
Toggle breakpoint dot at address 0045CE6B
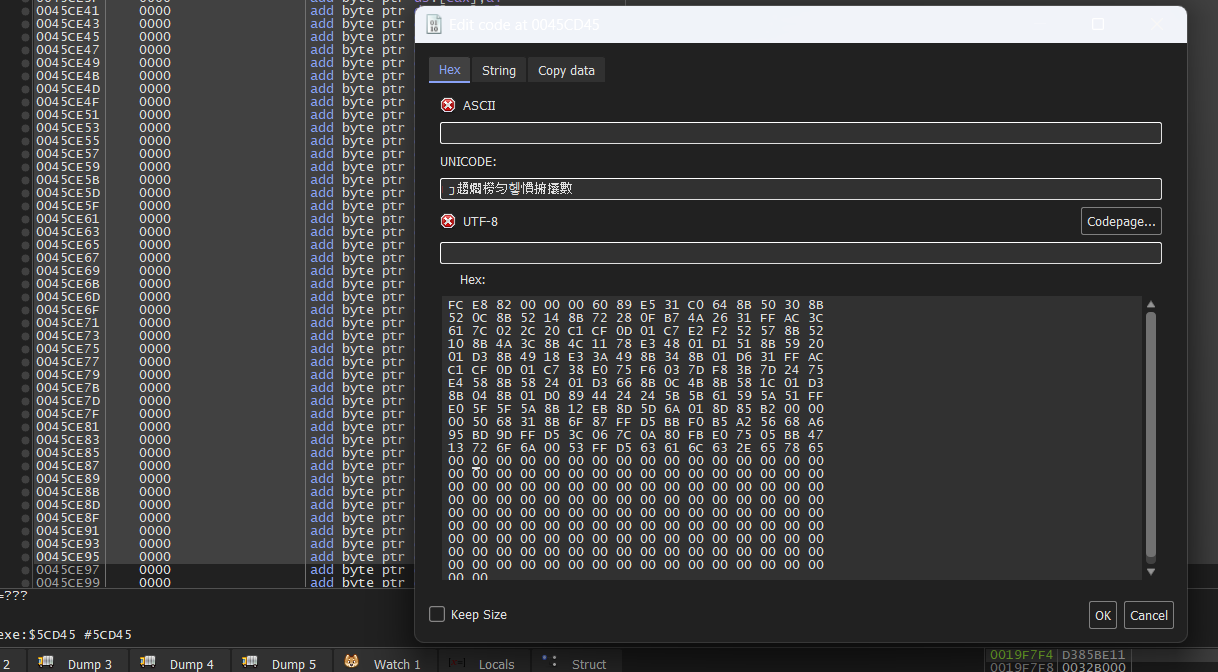[25, 283]
